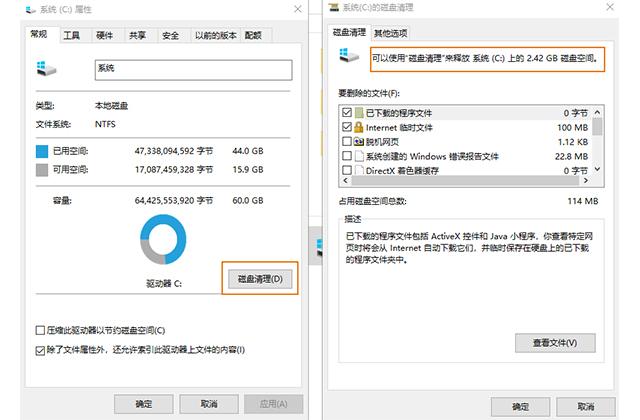
Task: Open the 共享 tab
Action: tap(138, 36)
